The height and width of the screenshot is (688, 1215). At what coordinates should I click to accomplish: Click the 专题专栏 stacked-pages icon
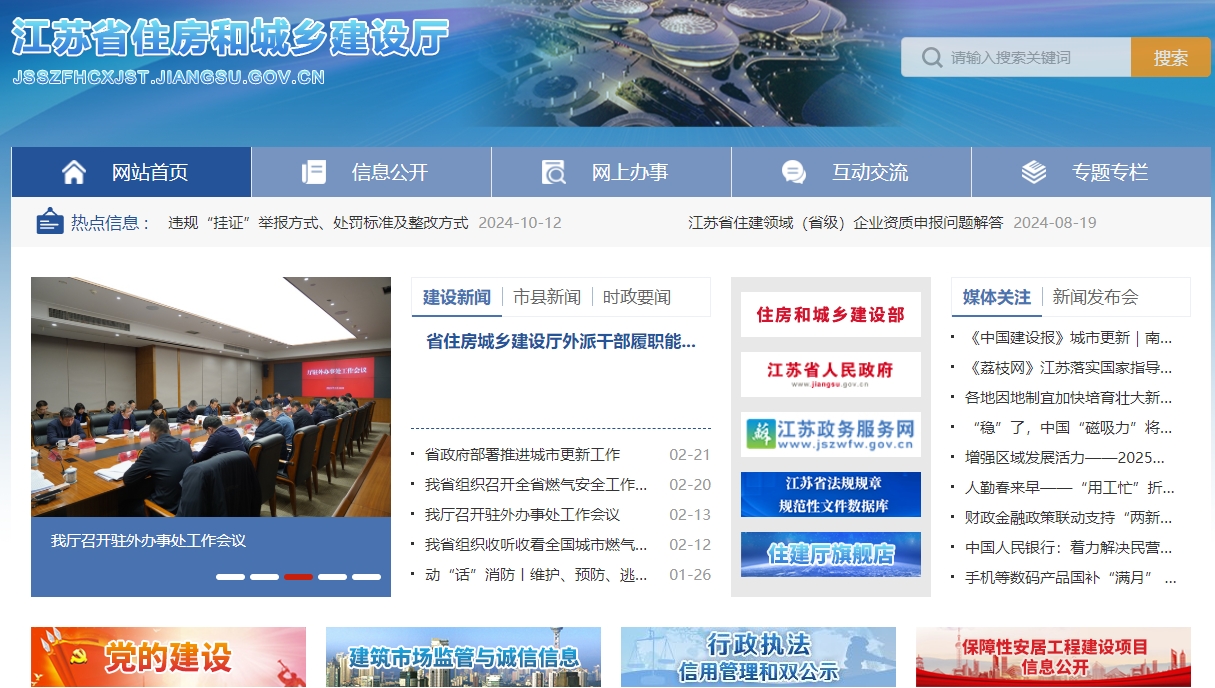tap(1034, 171)
